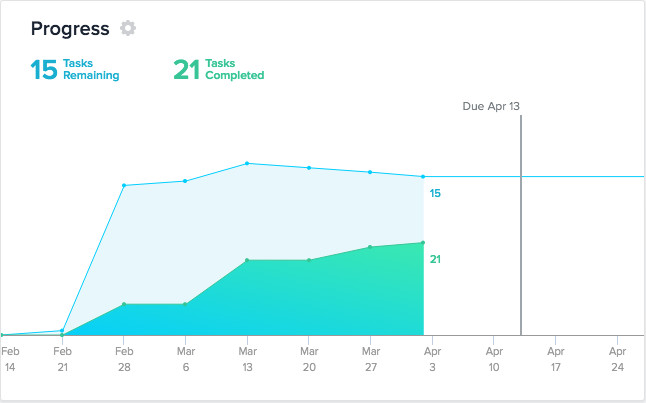The width and height of the screenshot is (646, 403).
Task: Click the Mar 13 completed tasks point
Action: (x=247, y=260)
